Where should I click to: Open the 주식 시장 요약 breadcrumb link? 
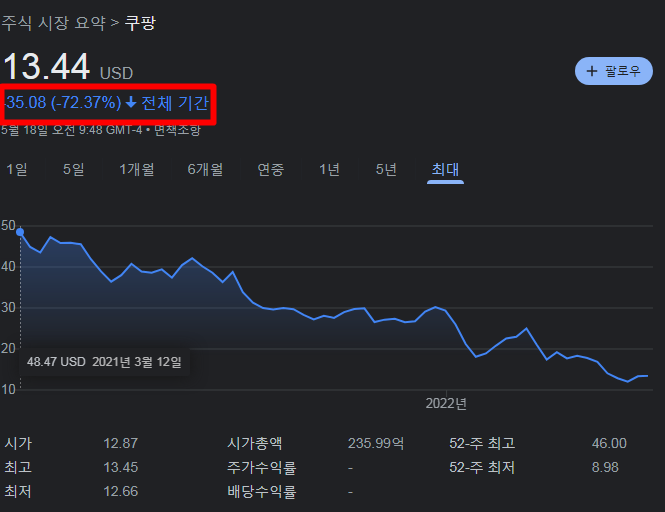tap(53, 22)
